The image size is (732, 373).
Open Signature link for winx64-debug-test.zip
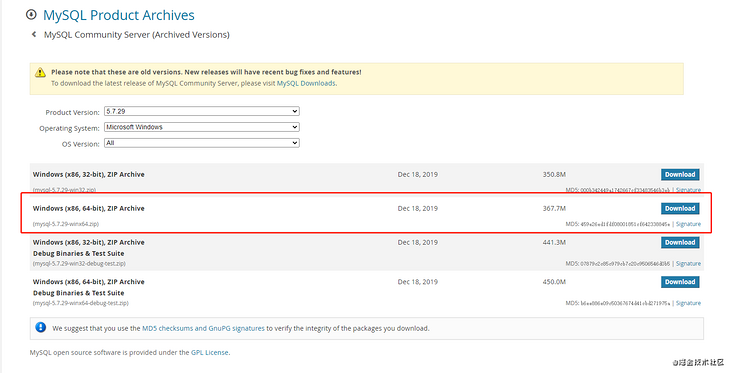coord(688,303)
